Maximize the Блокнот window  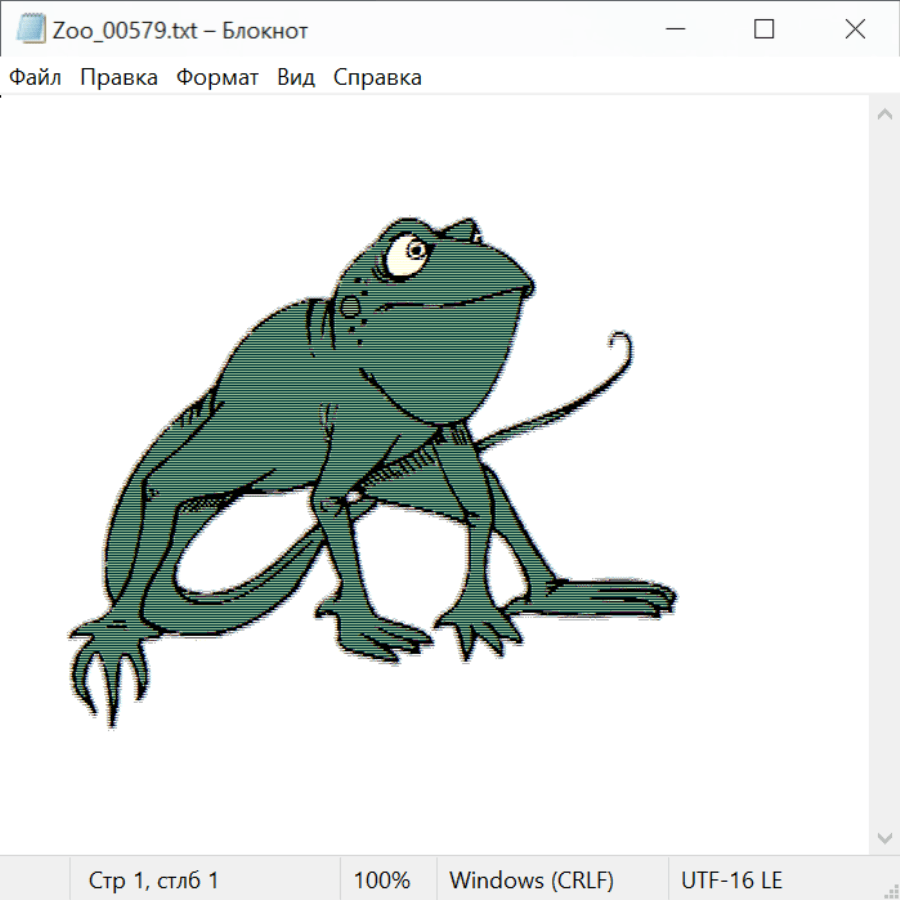click(x=764, y=30)
